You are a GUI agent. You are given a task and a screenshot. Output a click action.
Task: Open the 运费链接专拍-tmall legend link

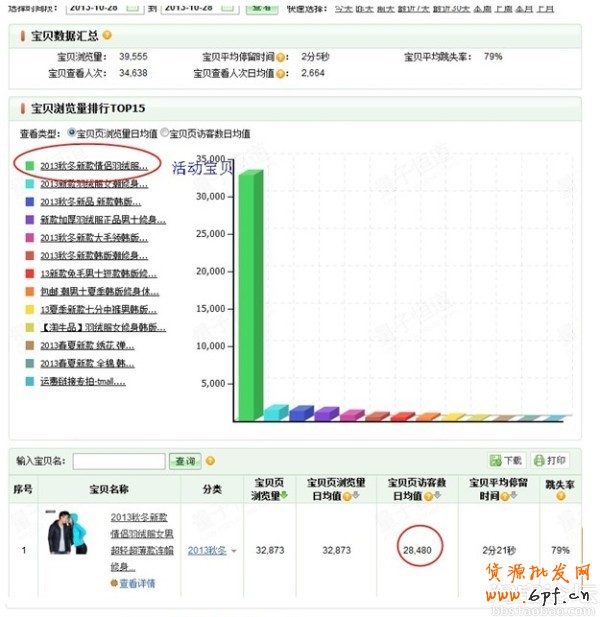click(87, 381)
